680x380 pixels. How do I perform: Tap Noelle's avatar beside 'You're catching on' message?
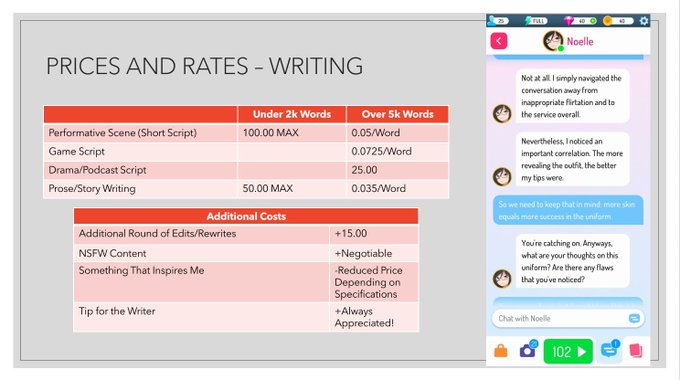502,278
